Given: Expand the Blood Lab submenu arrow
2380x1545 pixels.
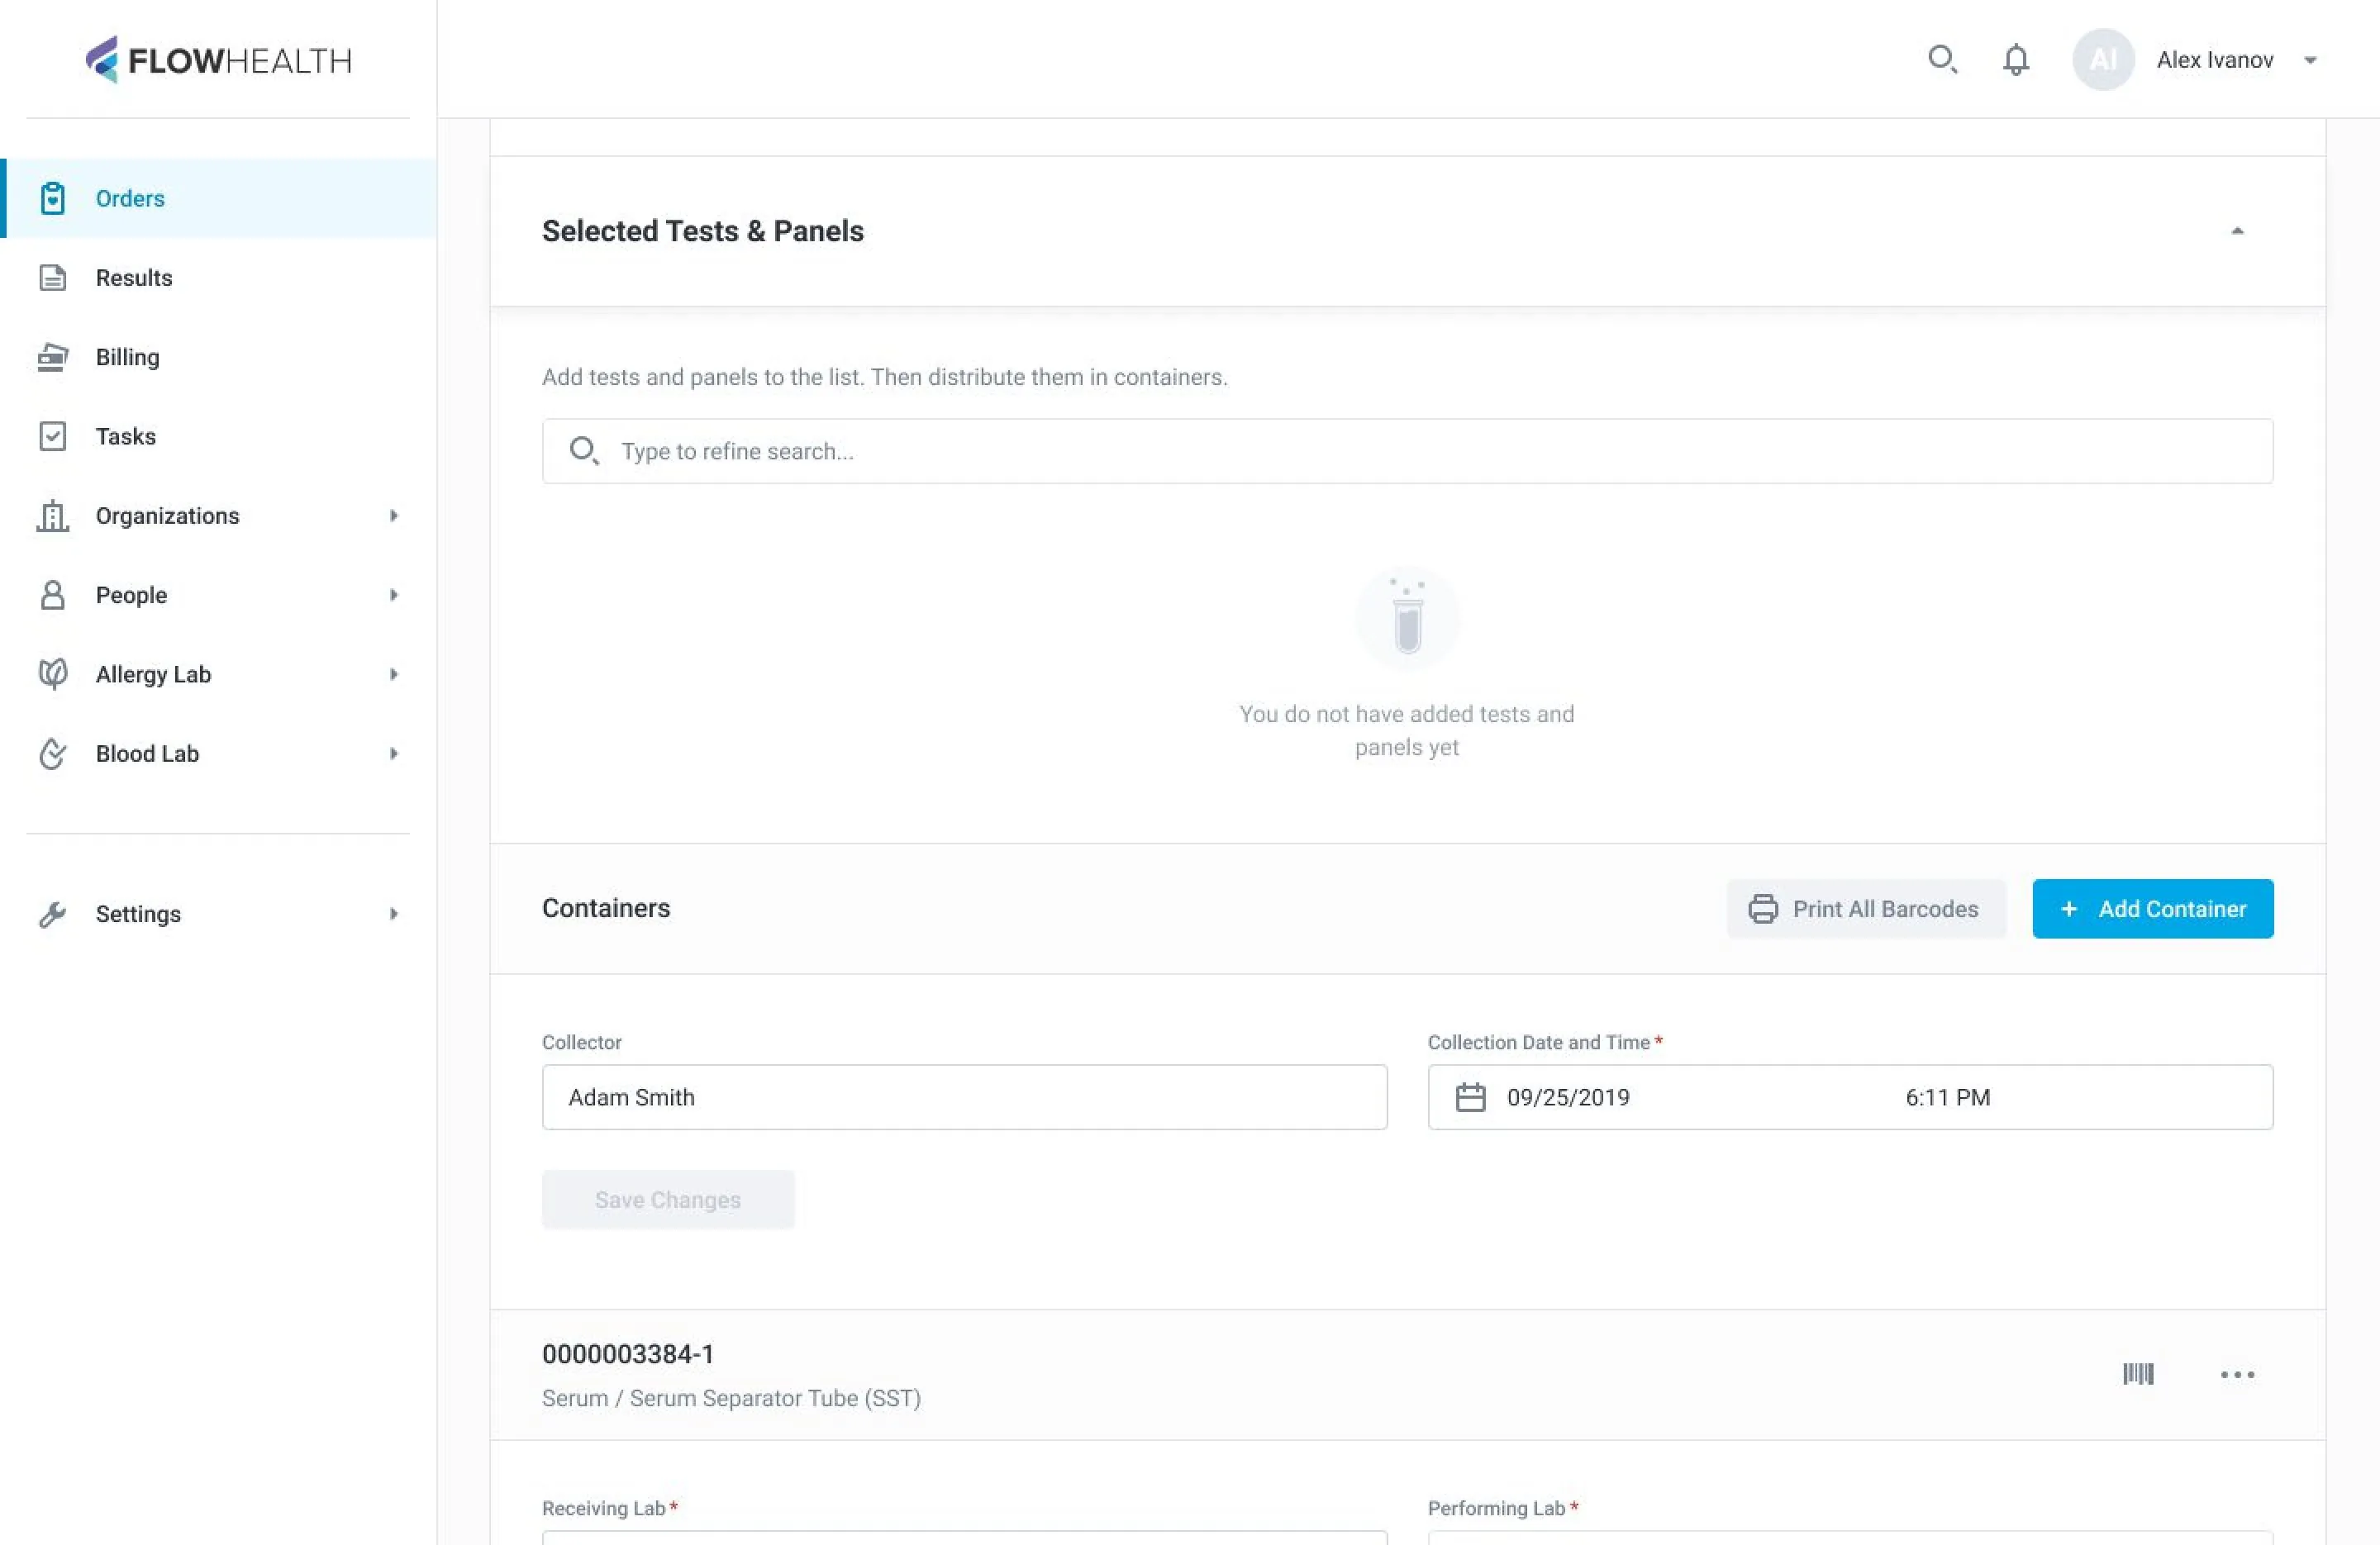Looking at the screenshot, I should tap(394, 754).
